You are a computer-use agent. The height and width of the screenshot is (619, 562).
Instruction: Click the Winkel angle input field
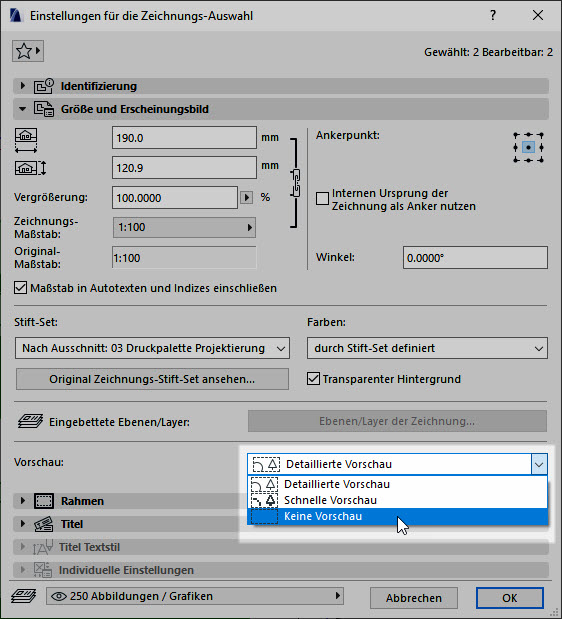pos(475,258)
